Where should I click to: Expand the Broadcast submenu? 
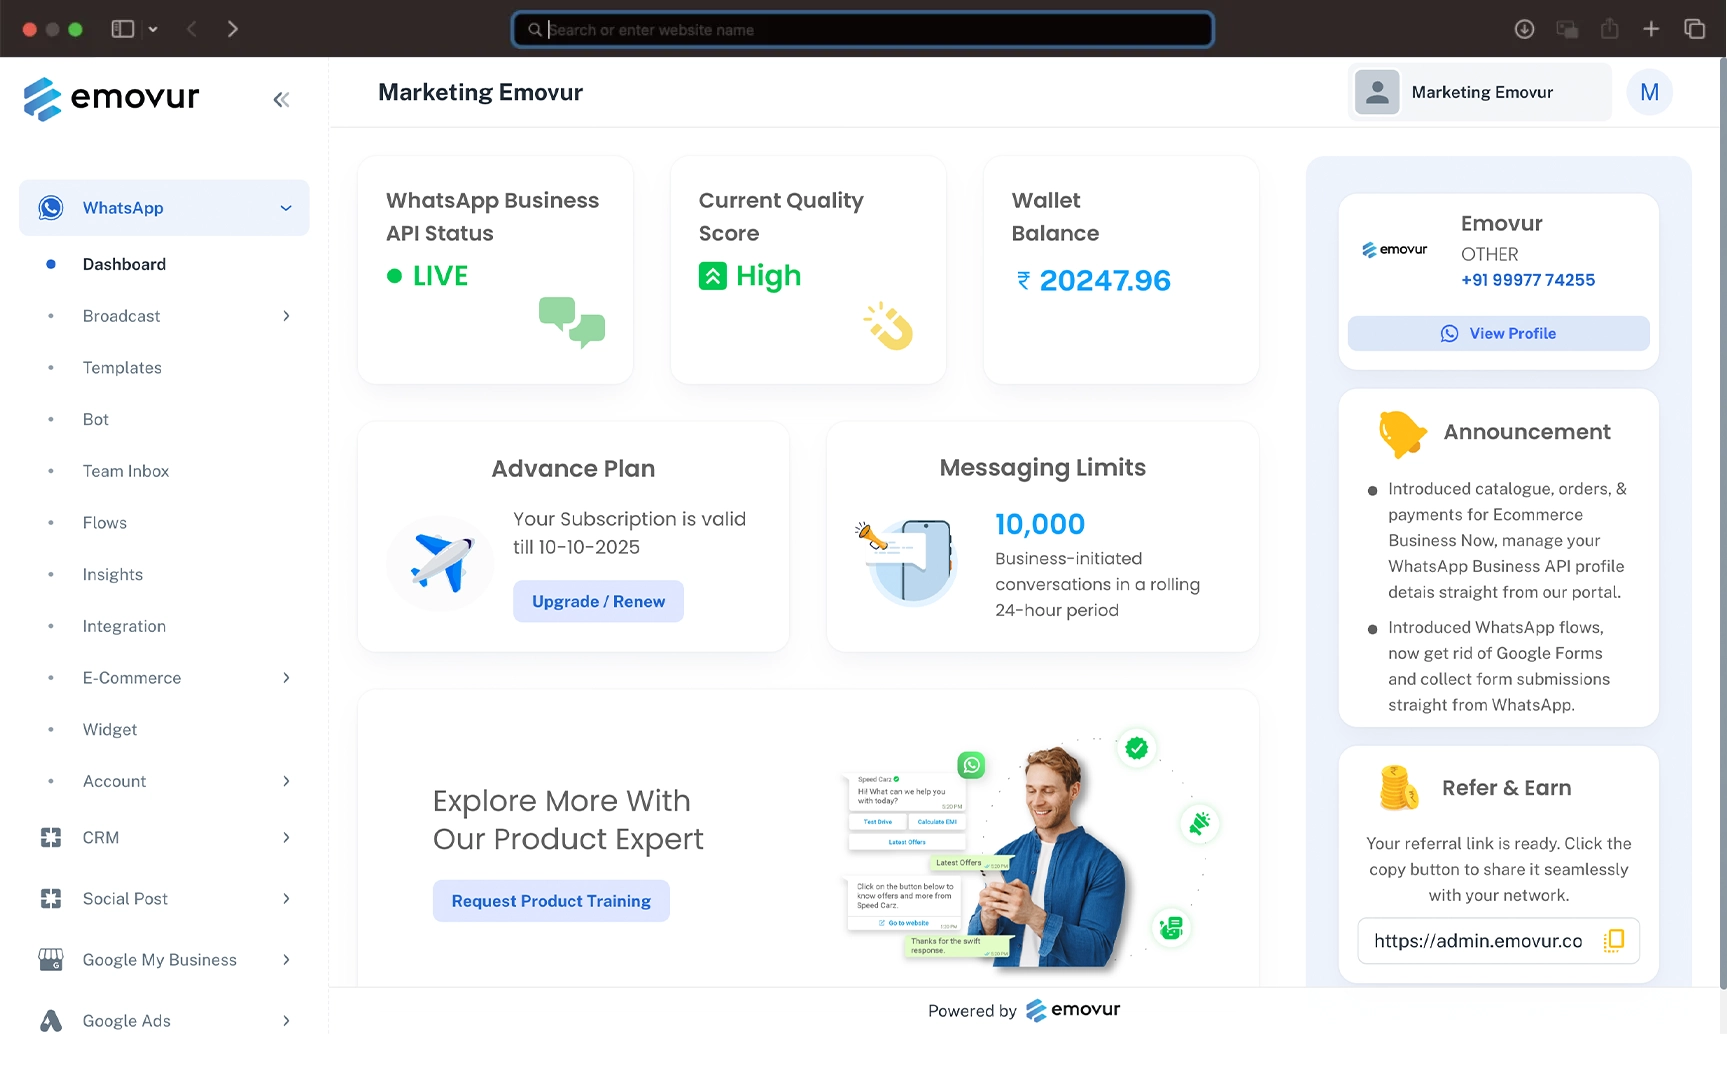click(286, 316)
